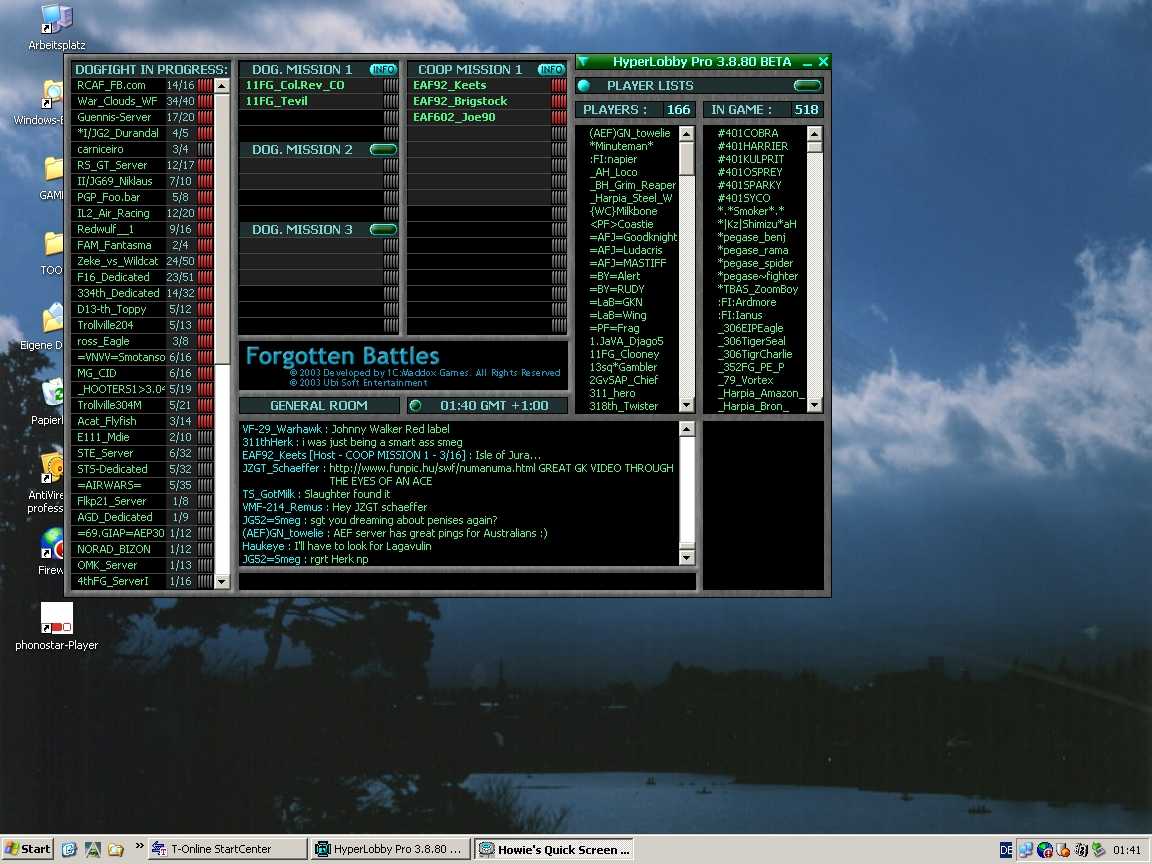Click the IN GAME list scroll-down arrow

pyautogui.click(x=814, y=405)
